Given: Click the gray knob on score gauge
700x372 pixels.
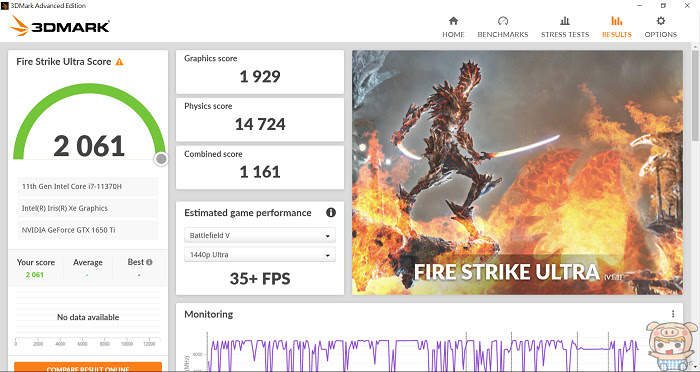Looking at the screenshot, I should pyautogui.click(x=161, y=159).
